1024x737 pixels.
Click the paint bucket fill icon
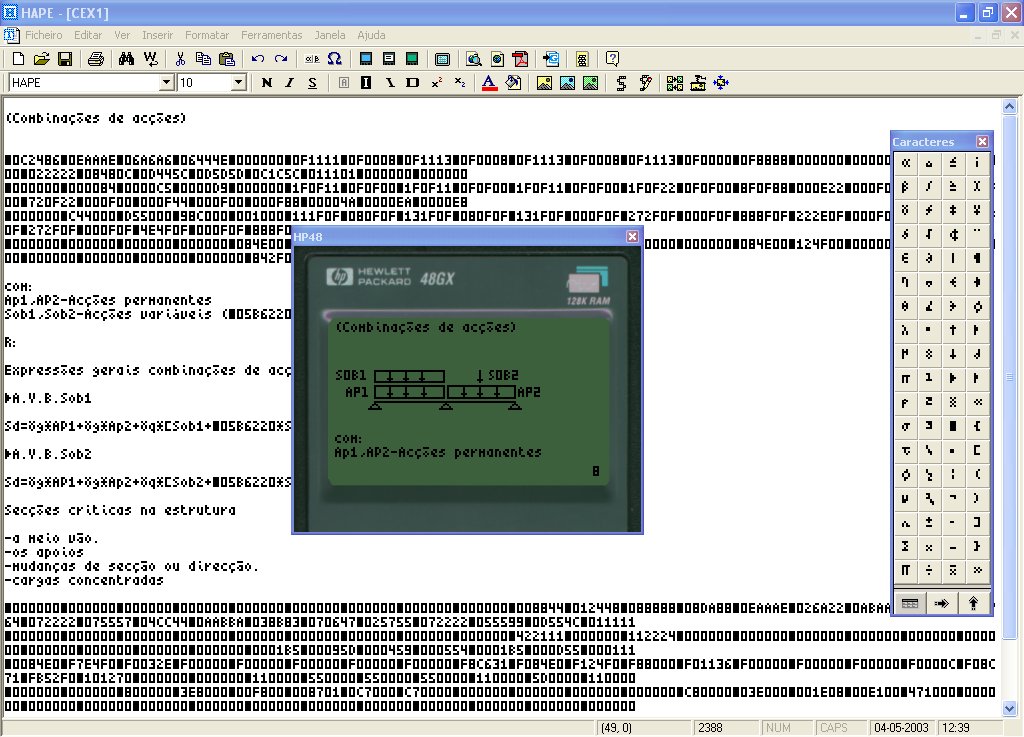513,82
